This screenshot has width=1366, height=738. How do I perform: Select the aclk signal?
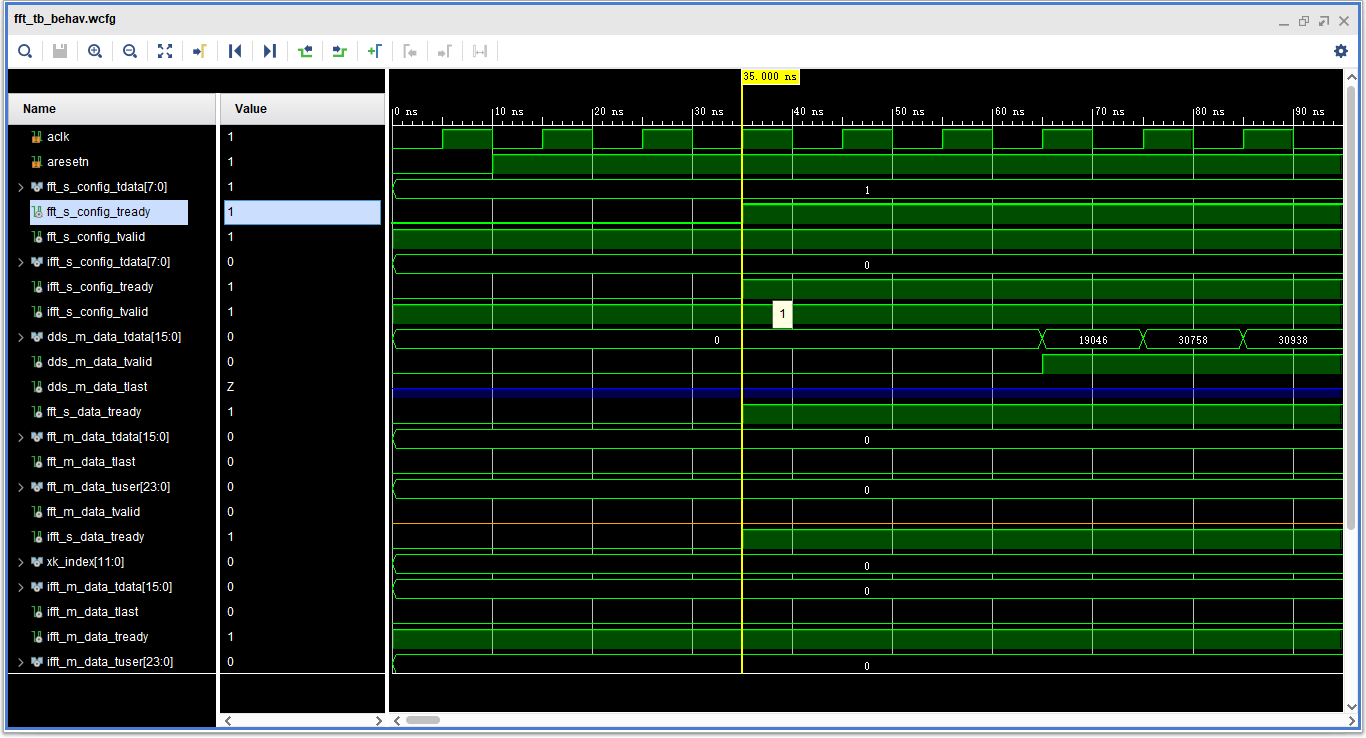coord(58,137)
